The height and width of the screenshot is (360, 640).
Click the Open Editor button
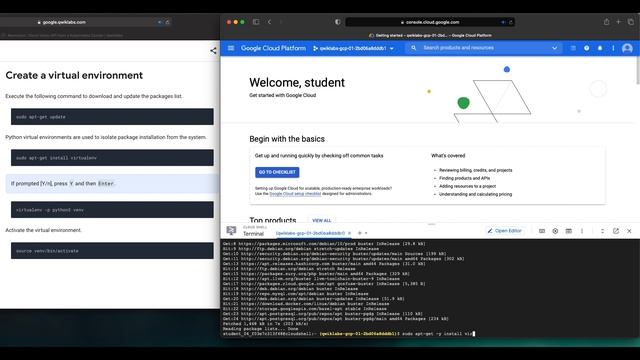pos(505,231)
